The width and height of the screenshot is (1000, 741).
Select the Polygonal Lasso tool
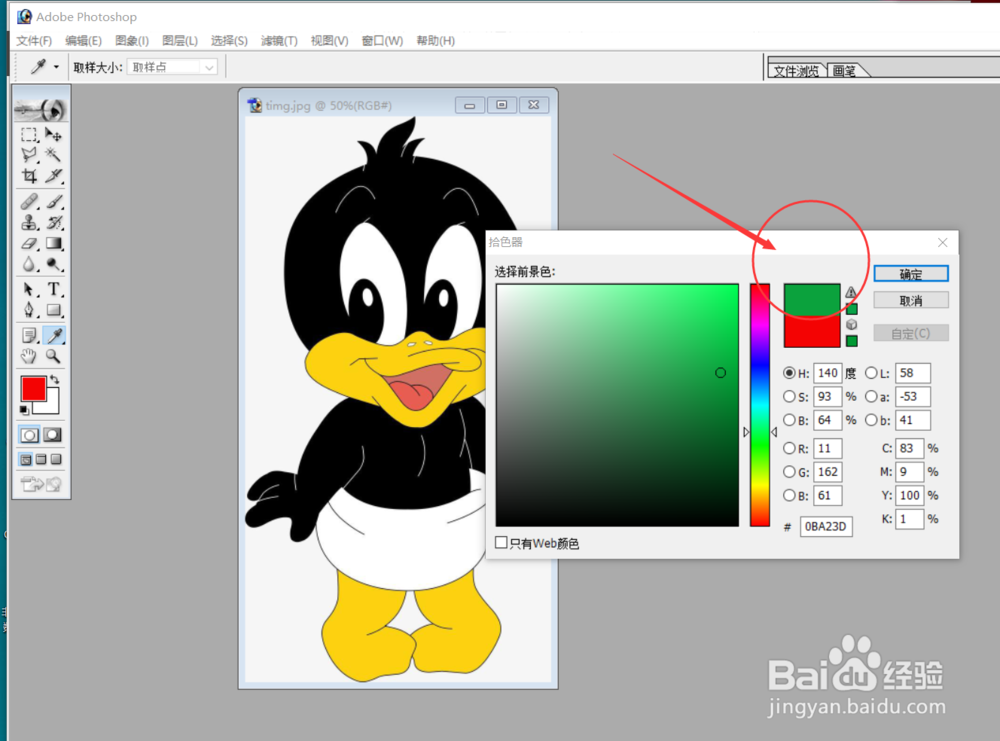(29, 155)
